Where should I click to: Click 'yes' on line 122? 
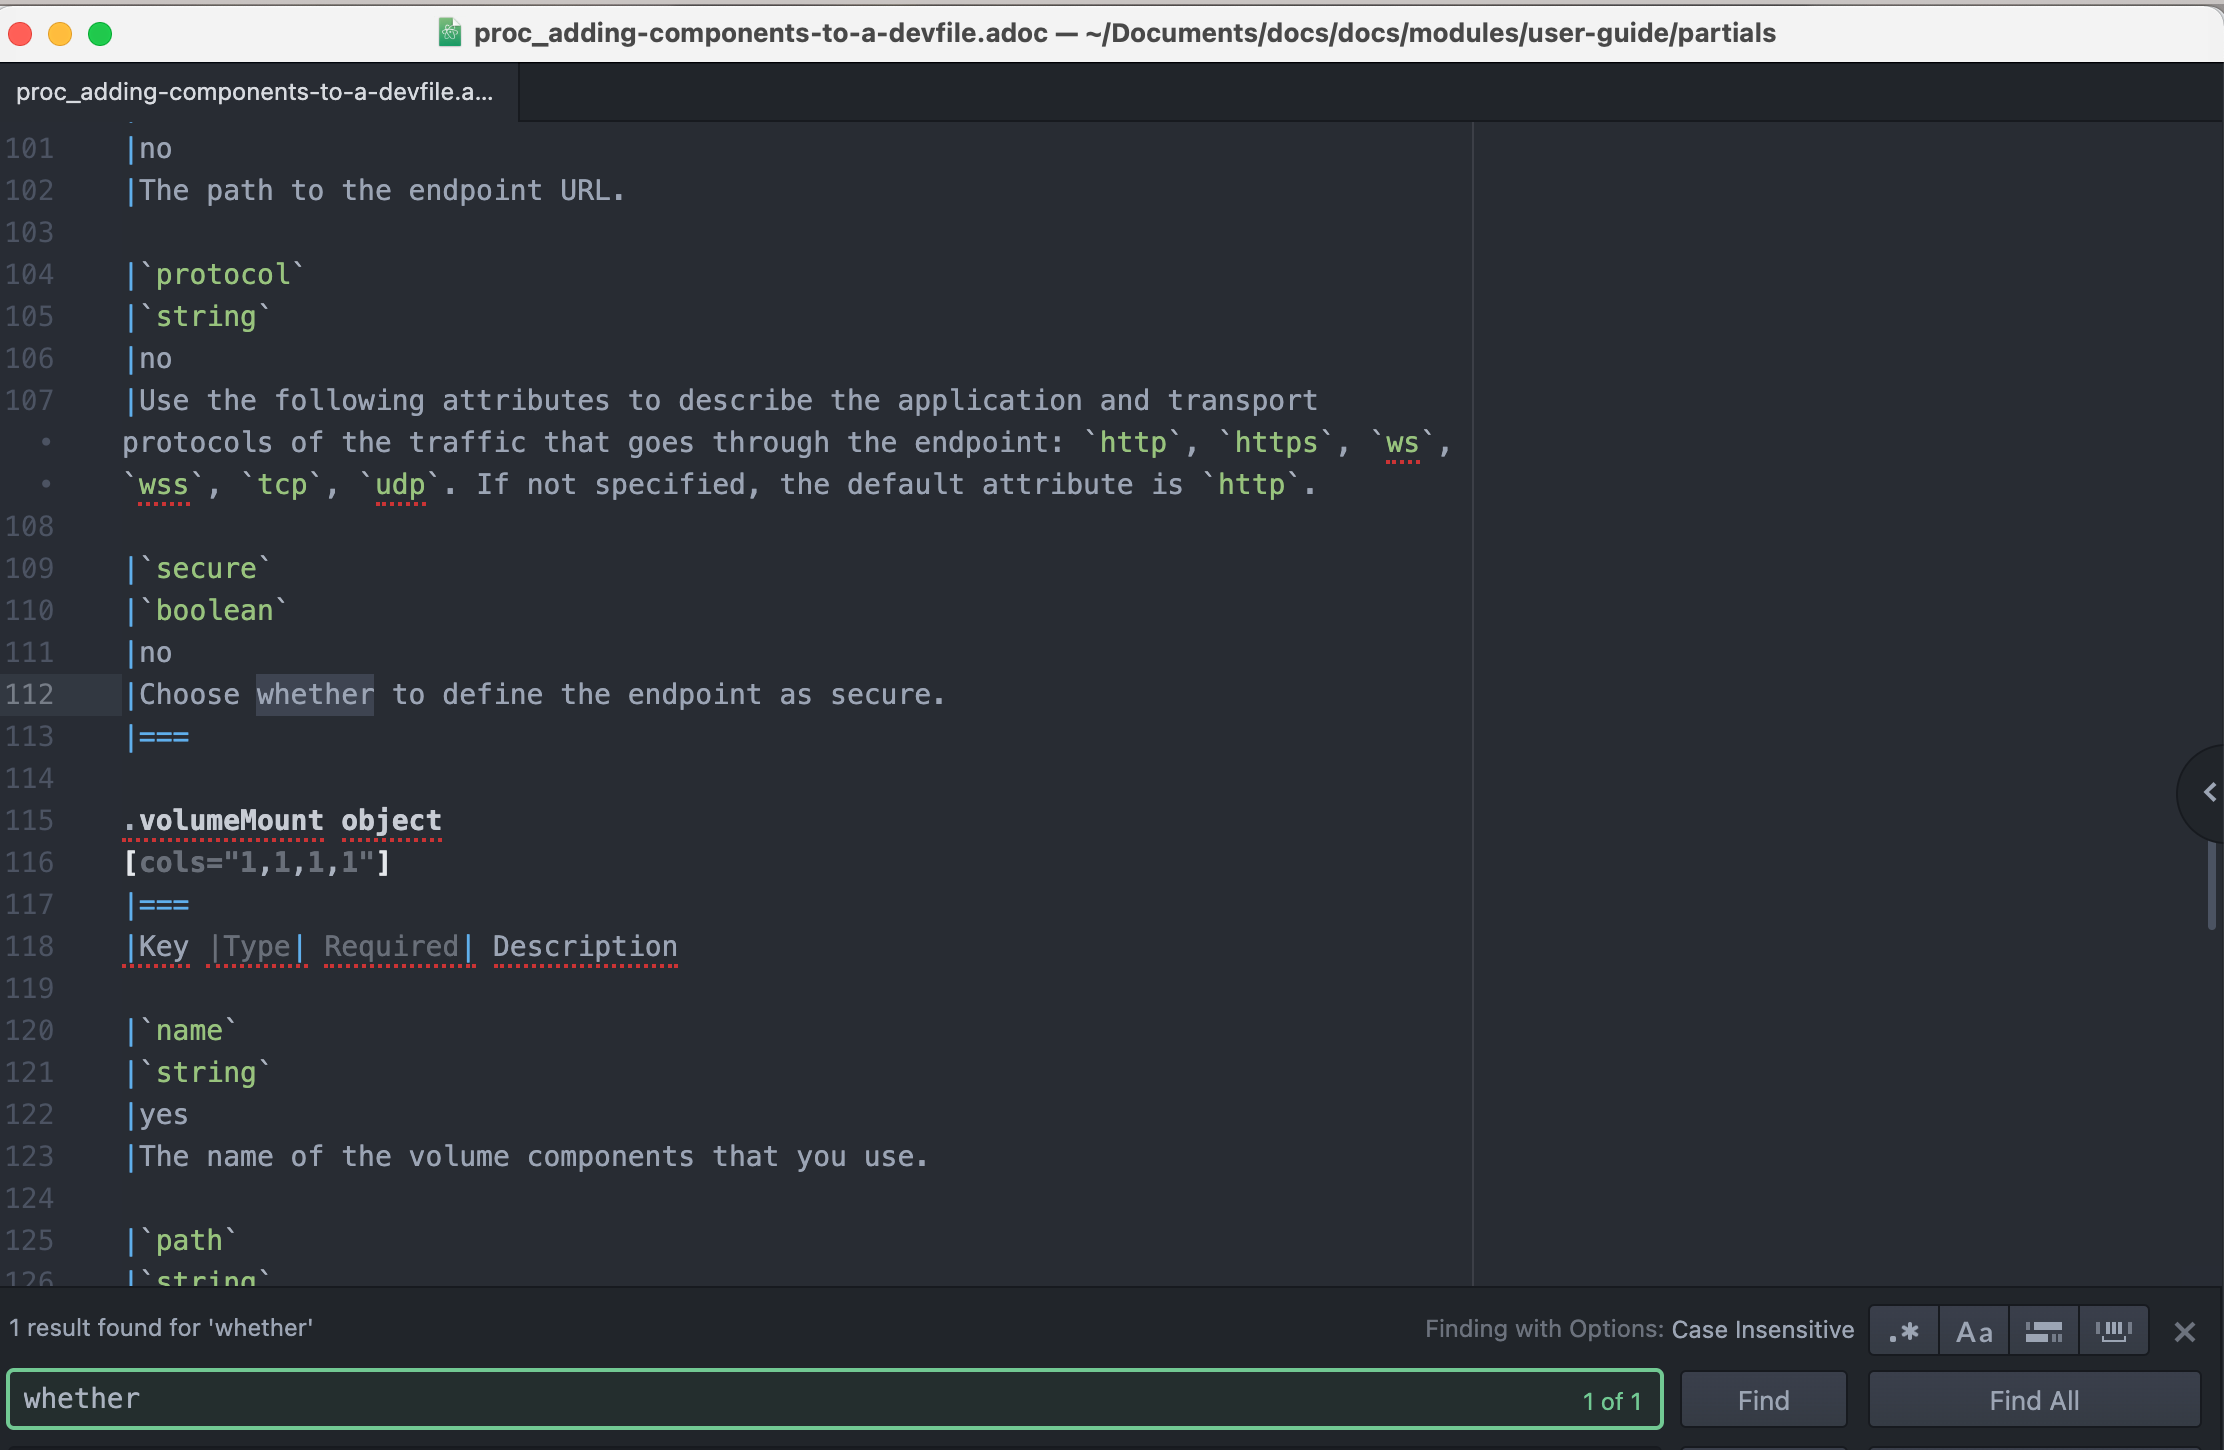pyautogui.click(x=164, y=1114)
